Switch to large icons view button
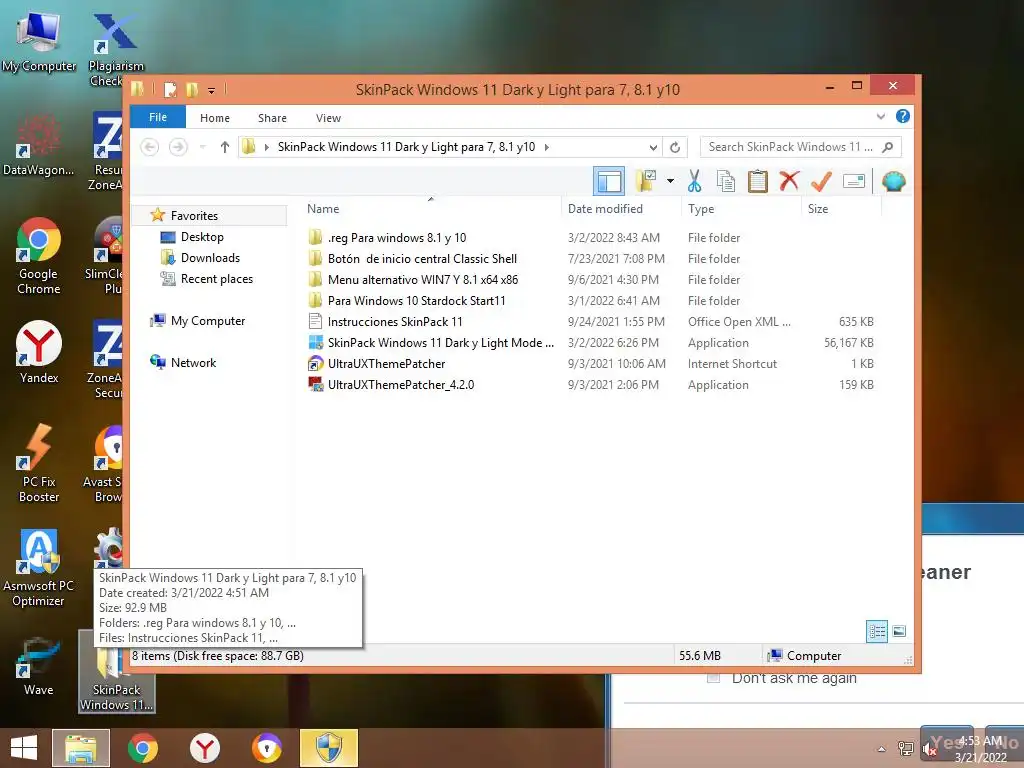 (x=899, y=631)
